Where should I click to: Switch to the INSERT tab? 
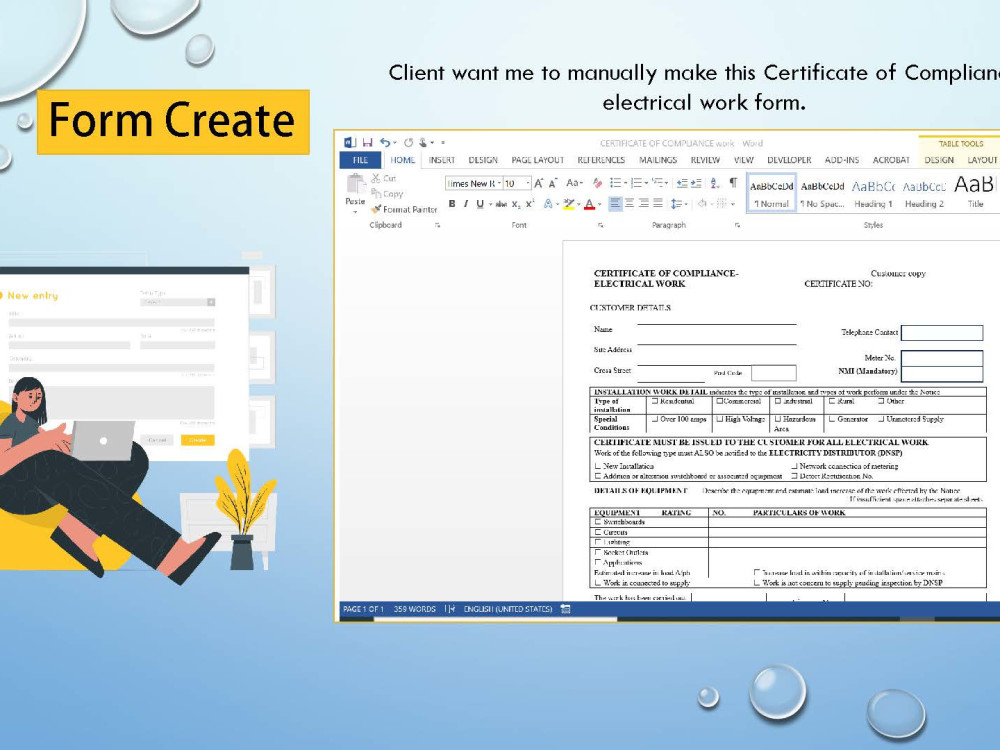point(441,160)
